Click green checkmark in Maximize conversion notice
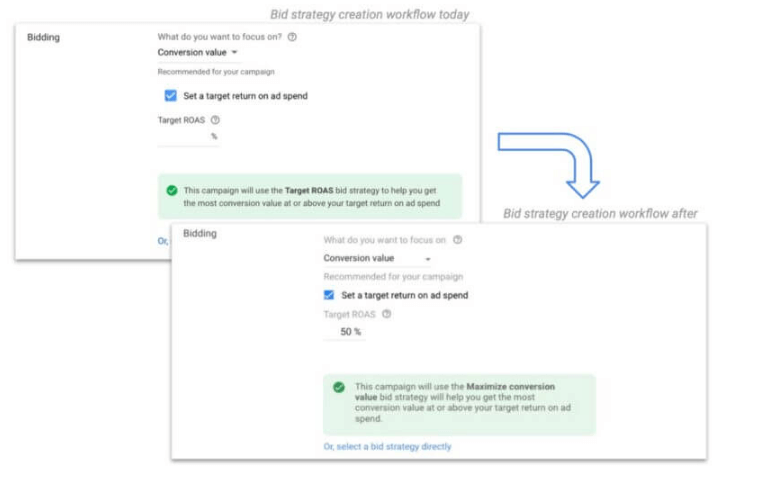Screen dimensions: 780x478 [x=339, y=387]
